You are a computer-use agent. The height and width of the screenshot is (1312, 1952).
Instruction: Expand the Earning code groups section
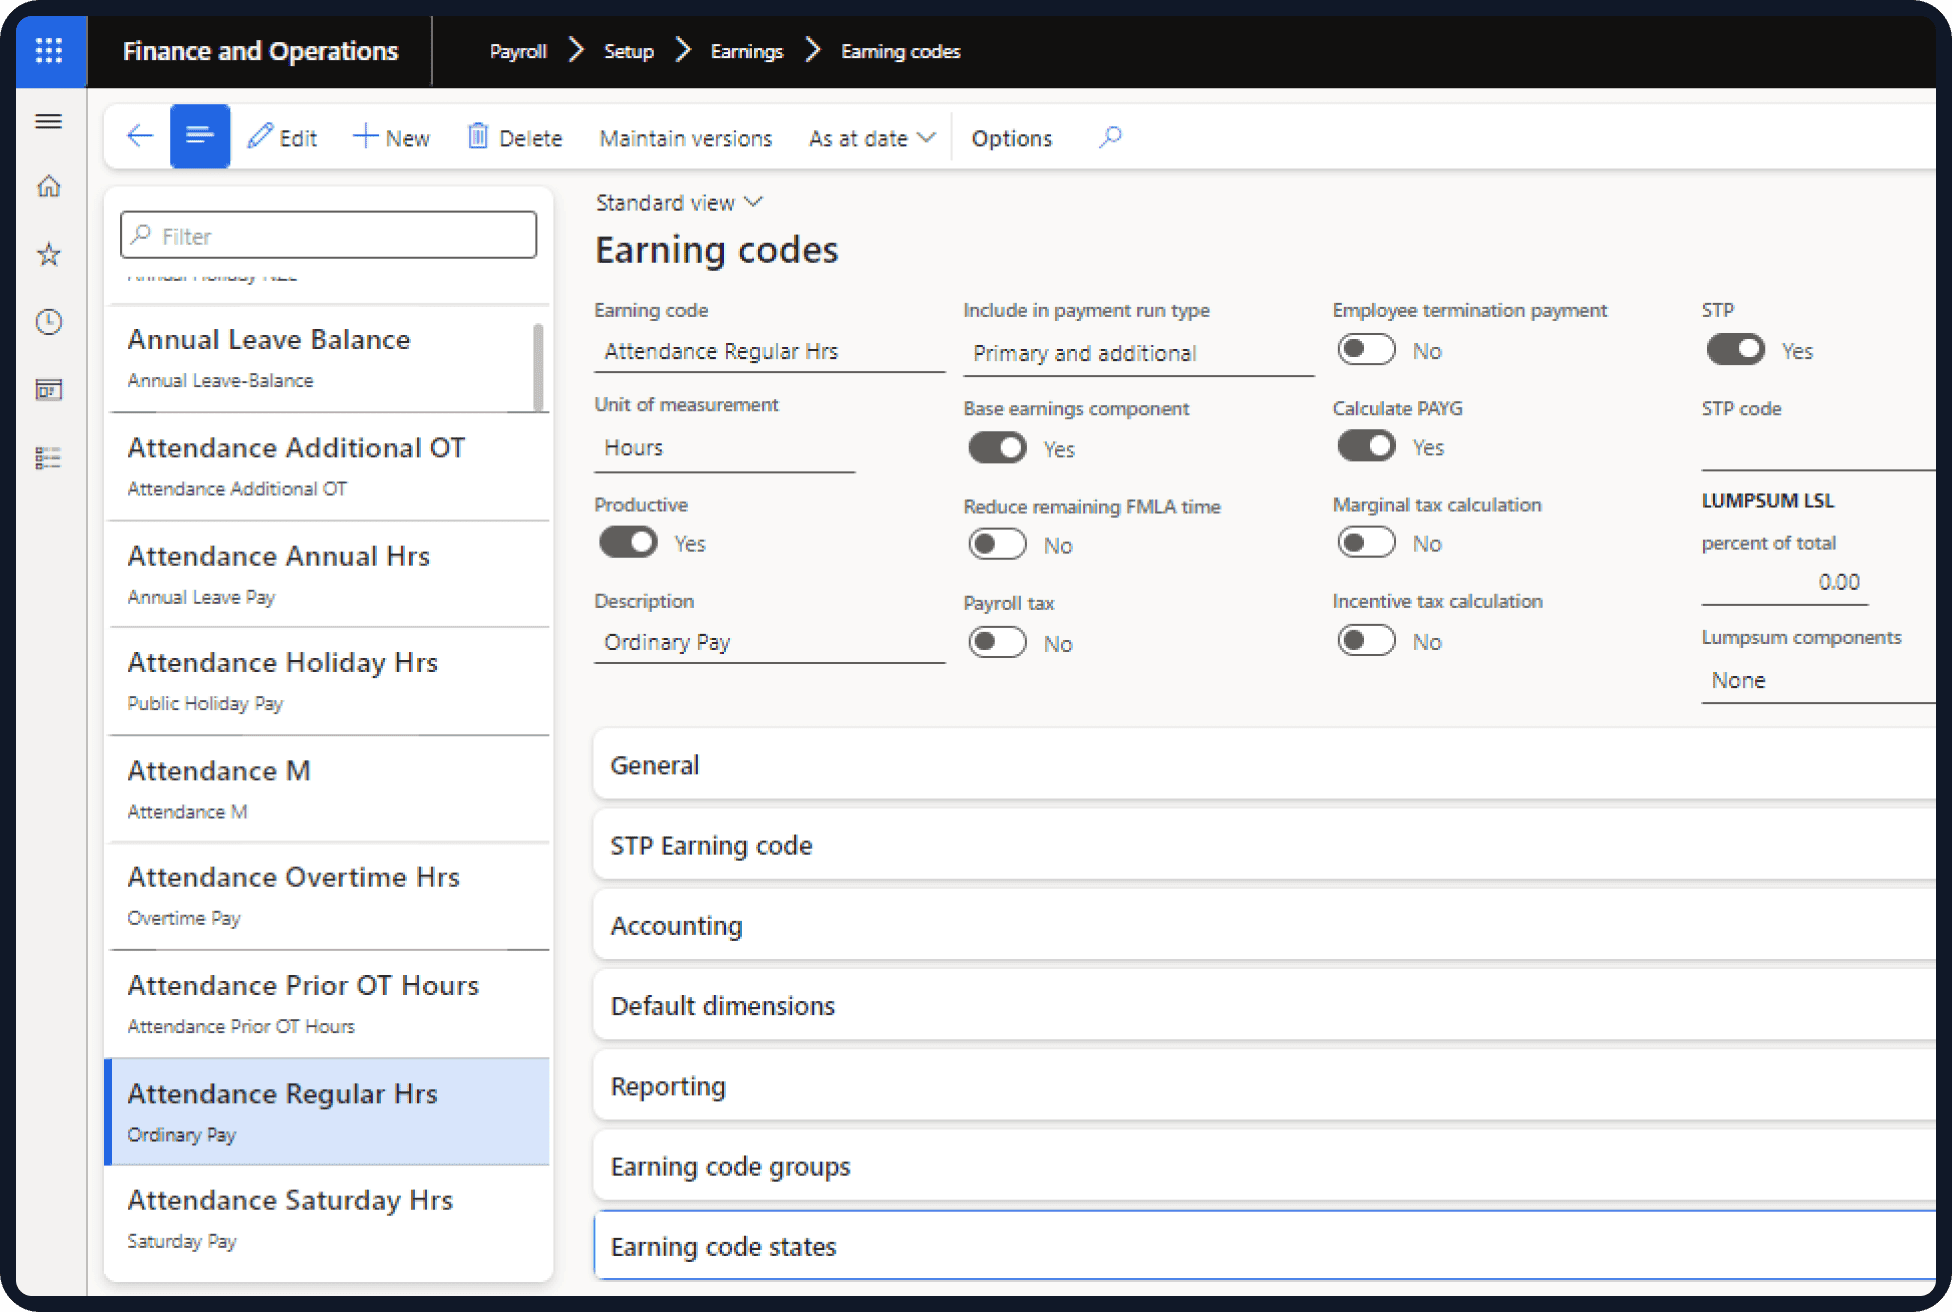[x=1264, y=1166]
